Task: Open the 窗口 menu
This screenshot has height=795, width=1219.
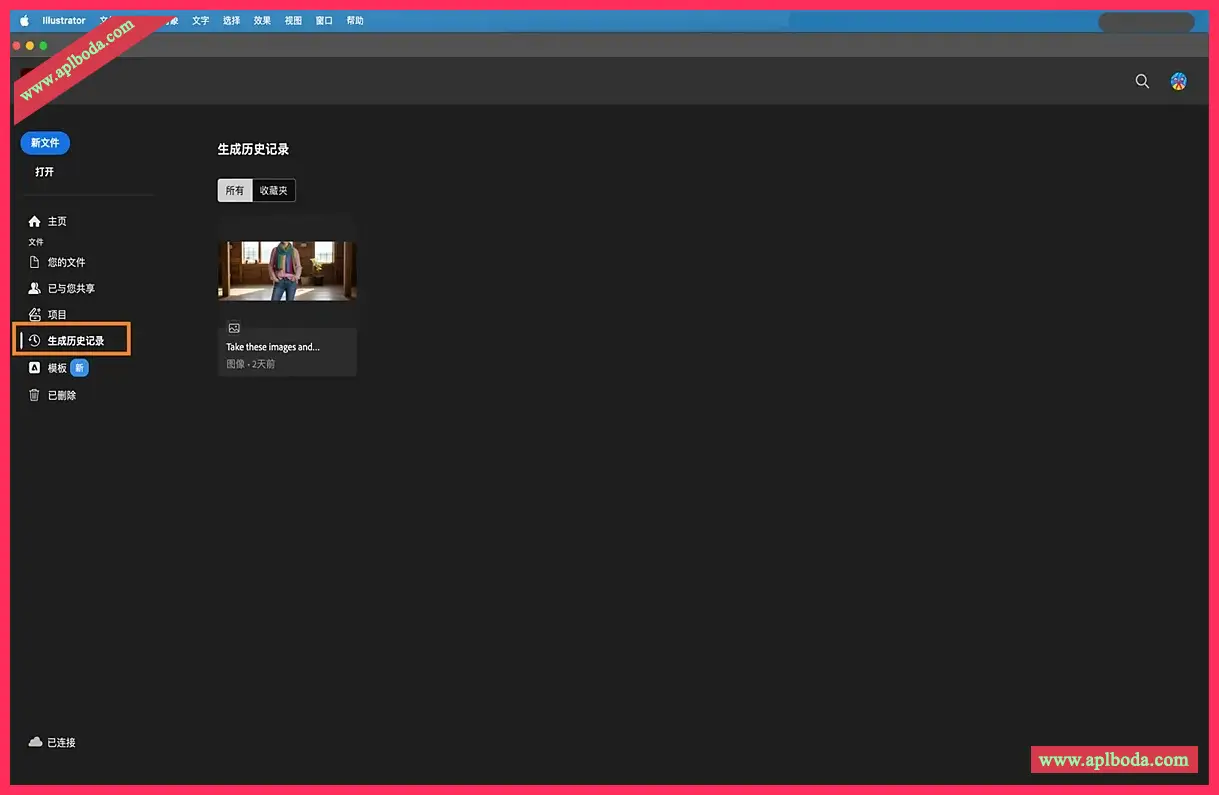Action: (324, 20)
